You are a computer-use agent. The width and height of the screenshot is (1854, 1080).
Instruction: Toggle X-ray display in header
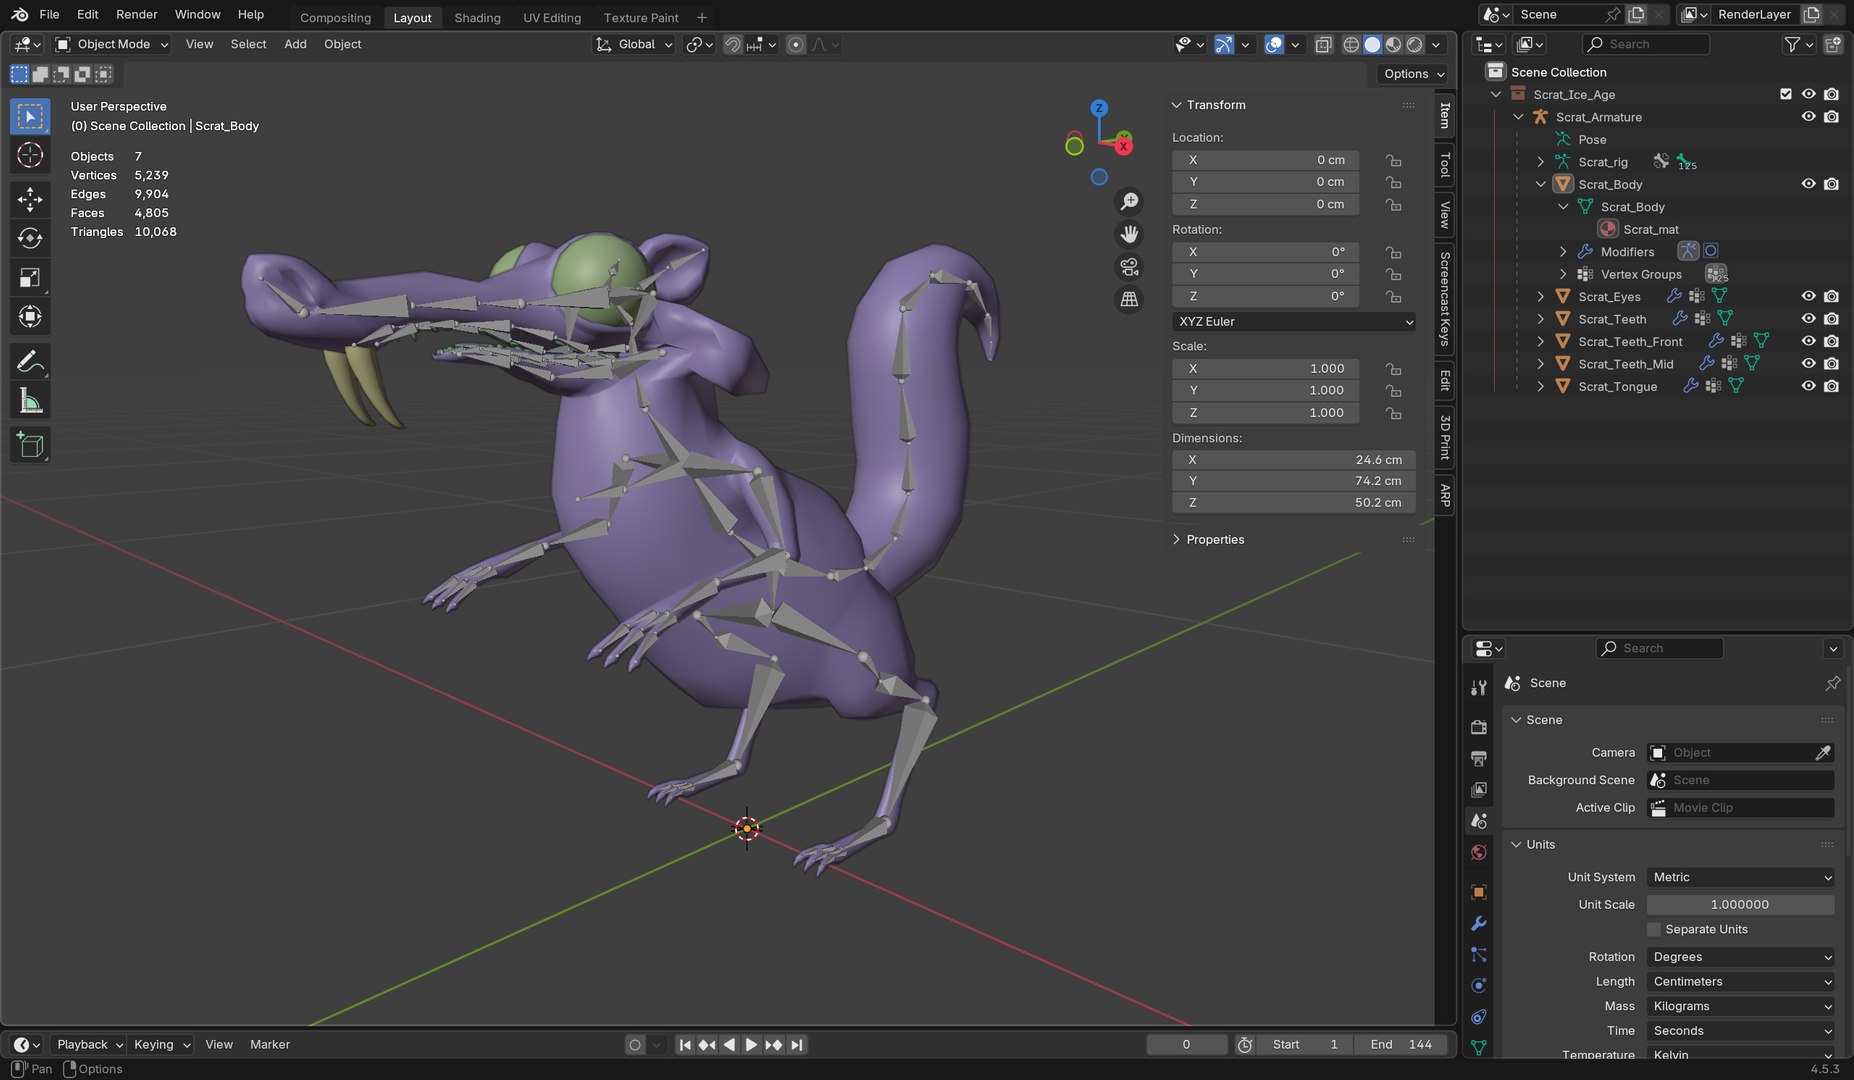1323,44
